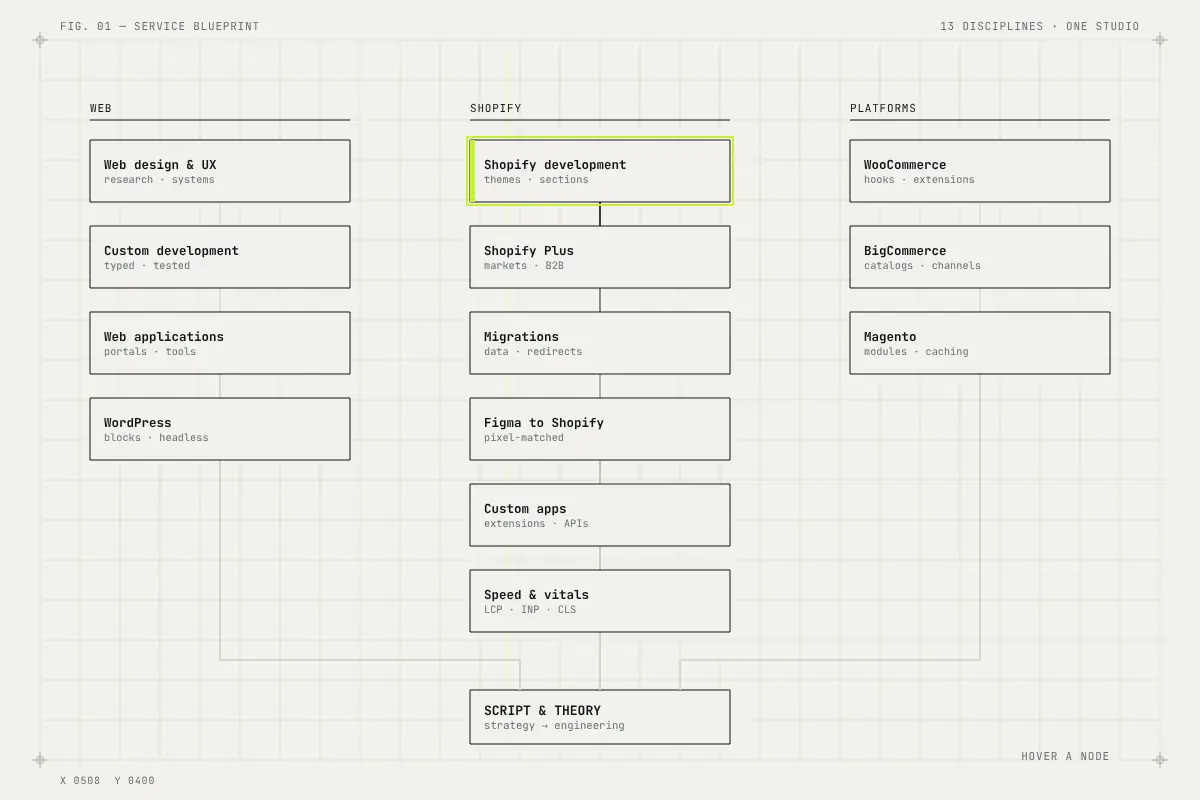Image resolution: width=1200 pixels, height=800 pixels.
Task: Open the BigCommerce node
Action: click(980, 257)
